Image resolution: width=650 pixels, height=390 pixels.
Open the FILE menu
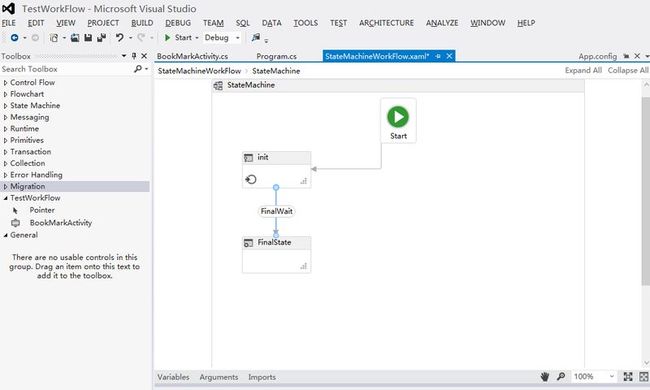coord(8,23)
